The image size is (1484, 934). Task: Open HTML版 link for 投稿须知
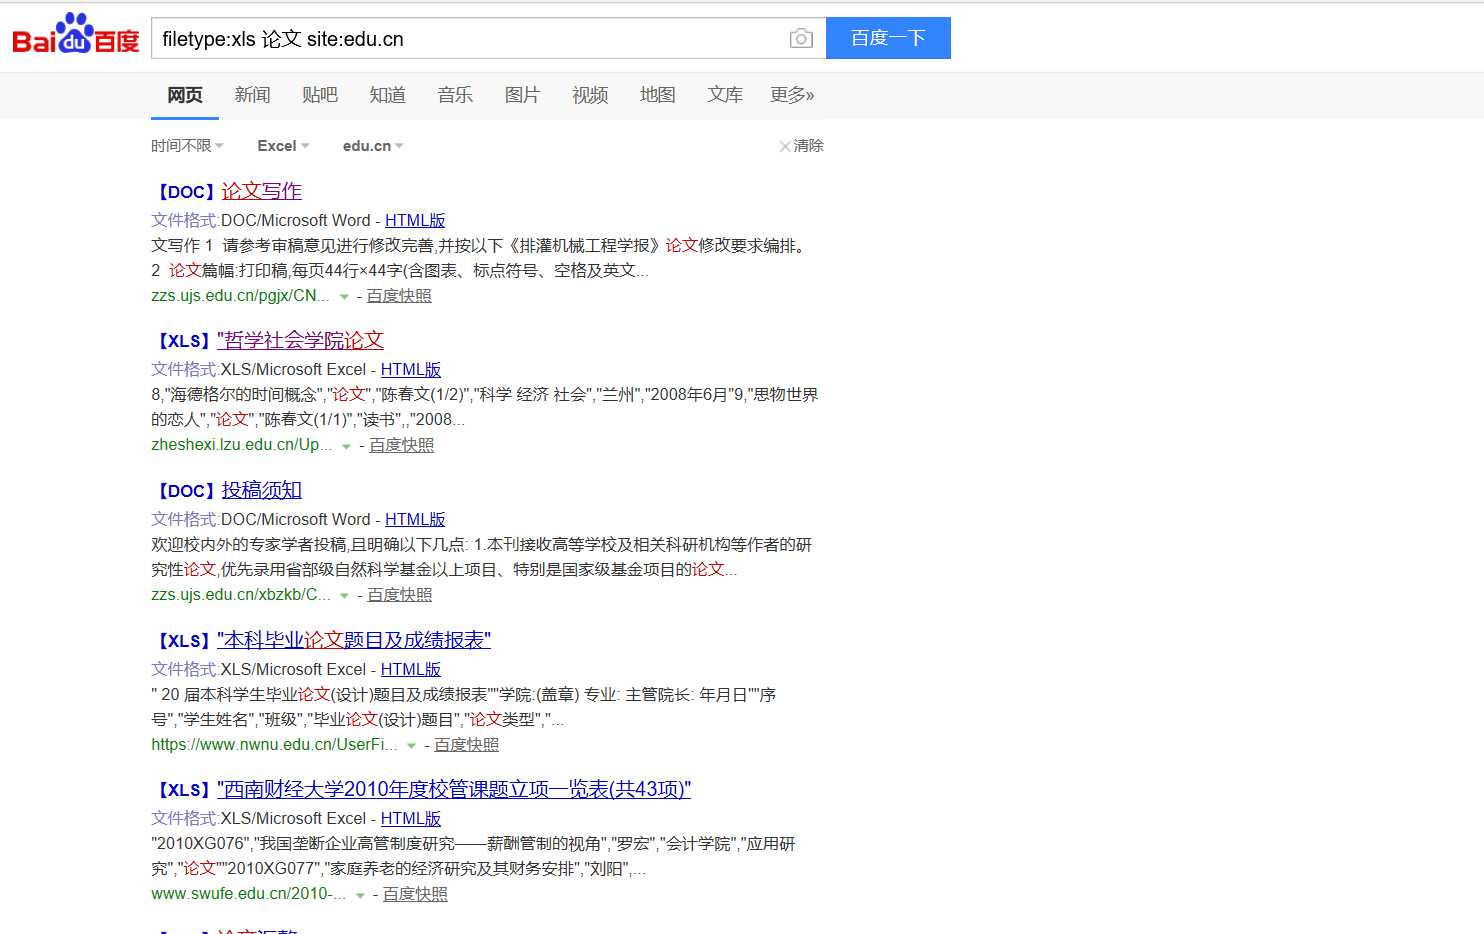pyautogui.click(x=415, y=520)
